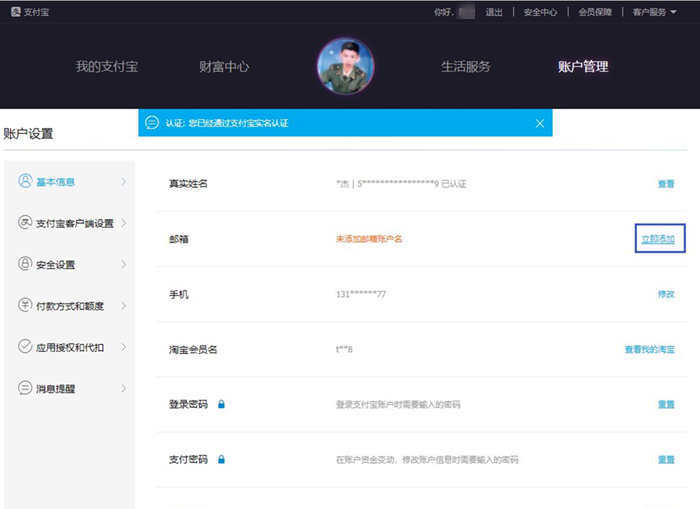Click the masked phone number 131******77

pos(361,294)
